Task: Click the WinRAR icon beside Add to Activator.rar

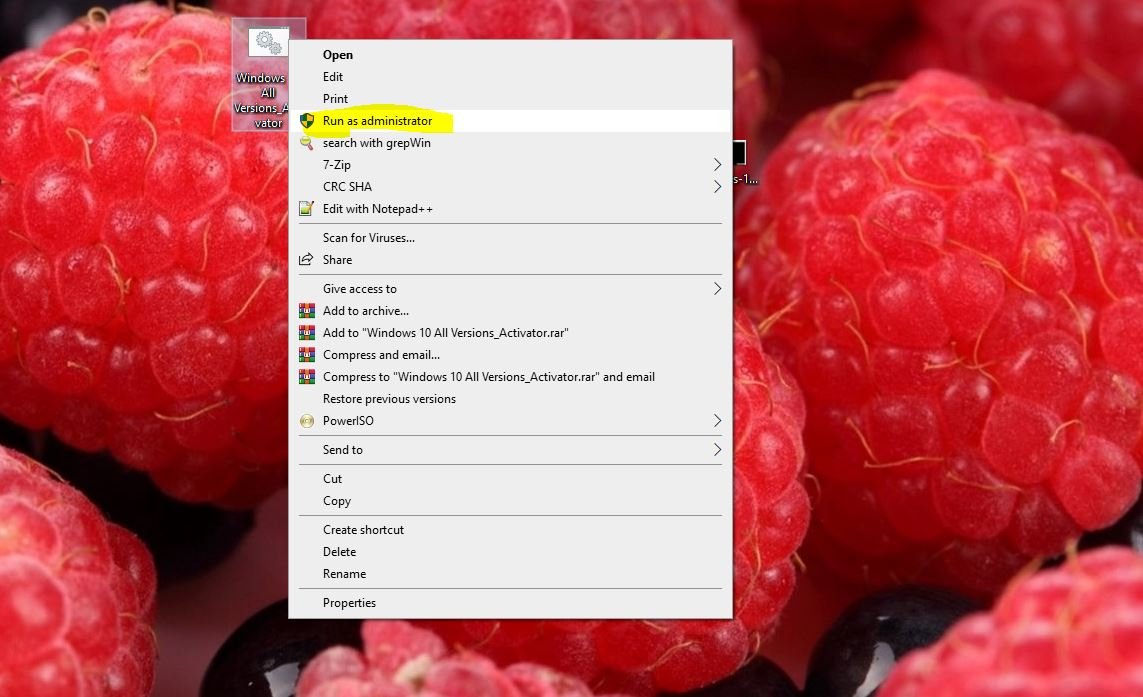Action: pos(307,332)
